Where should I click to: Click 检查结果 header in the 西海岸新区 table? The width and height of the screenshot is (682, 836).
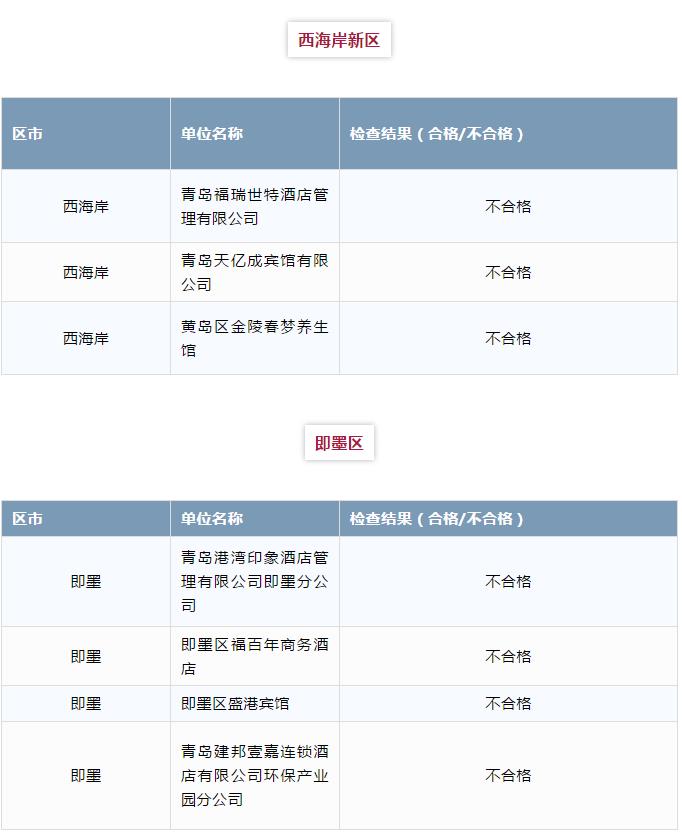(437, 134)
